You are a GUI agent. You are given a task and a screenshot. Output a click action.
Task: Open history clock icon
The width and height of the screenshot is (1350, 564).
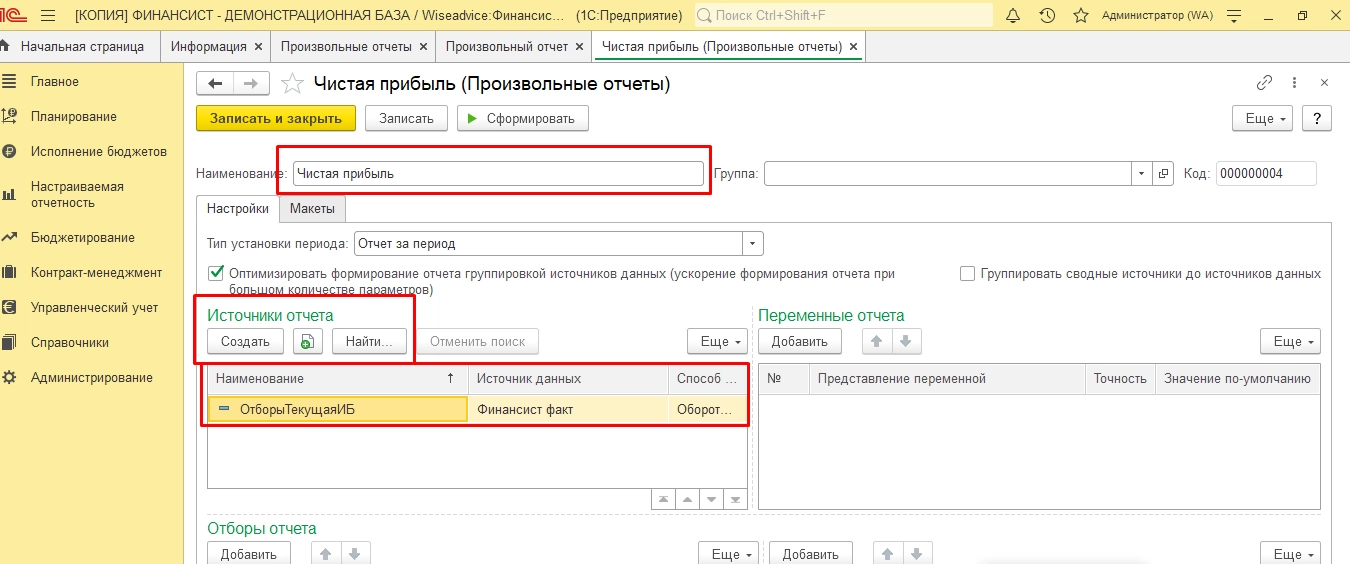click(1047, 16)
